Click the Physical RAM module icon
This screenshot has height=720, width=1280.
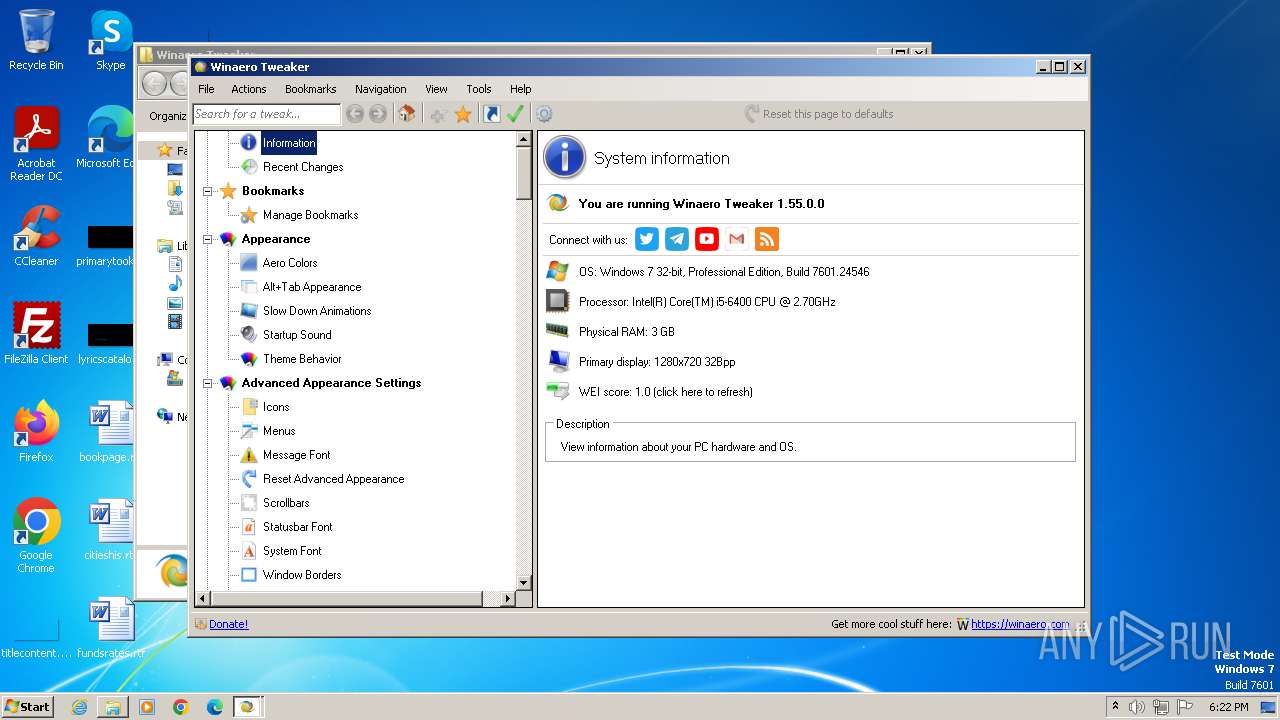point(558,331)
